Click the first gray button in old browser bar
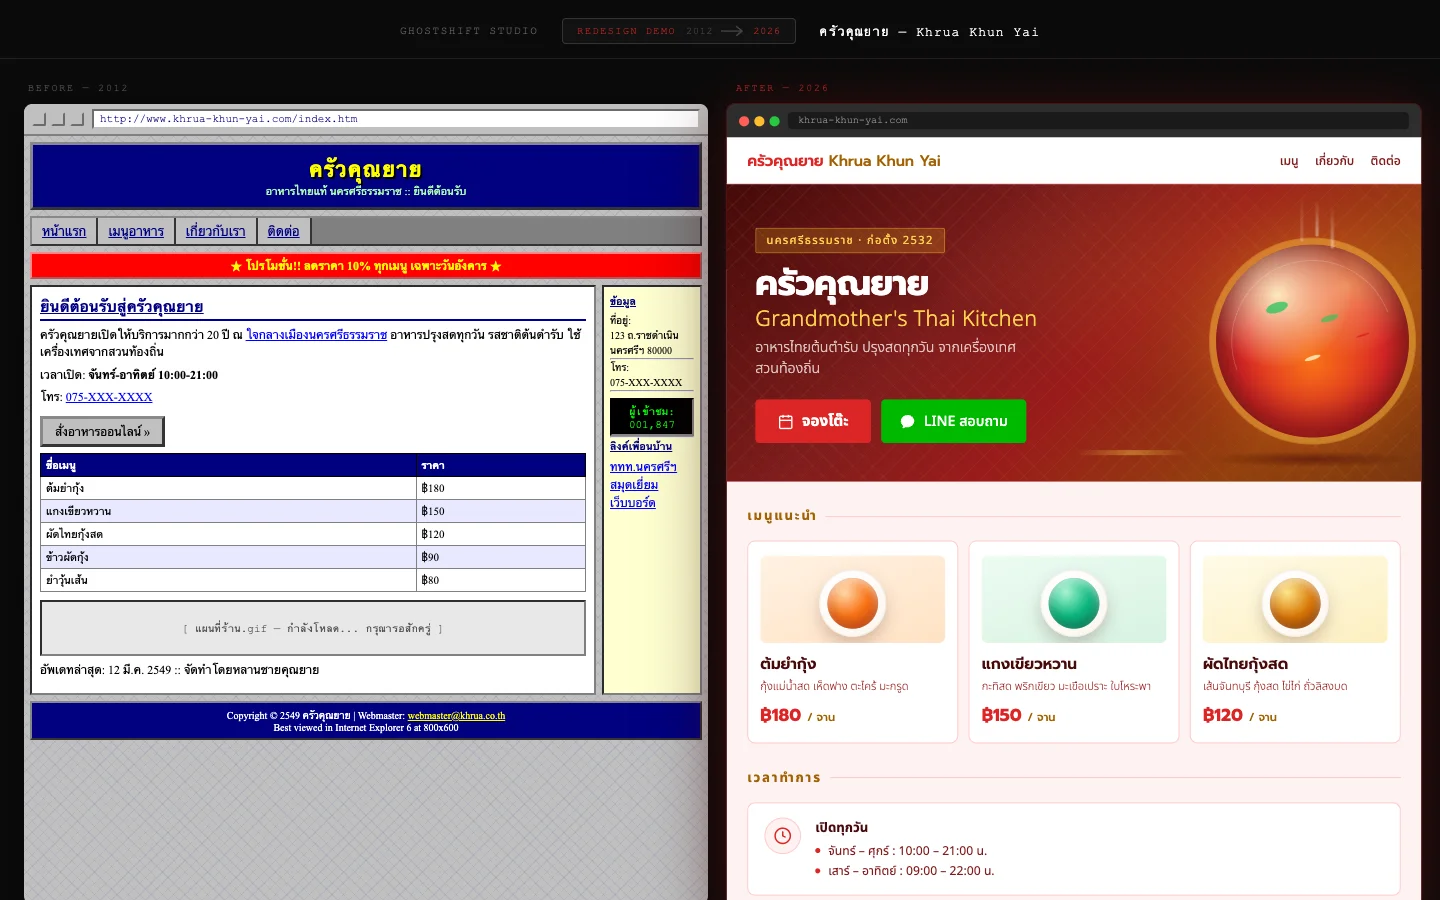Viewport: 1440px width, 900px height. (x=40, y=119)
